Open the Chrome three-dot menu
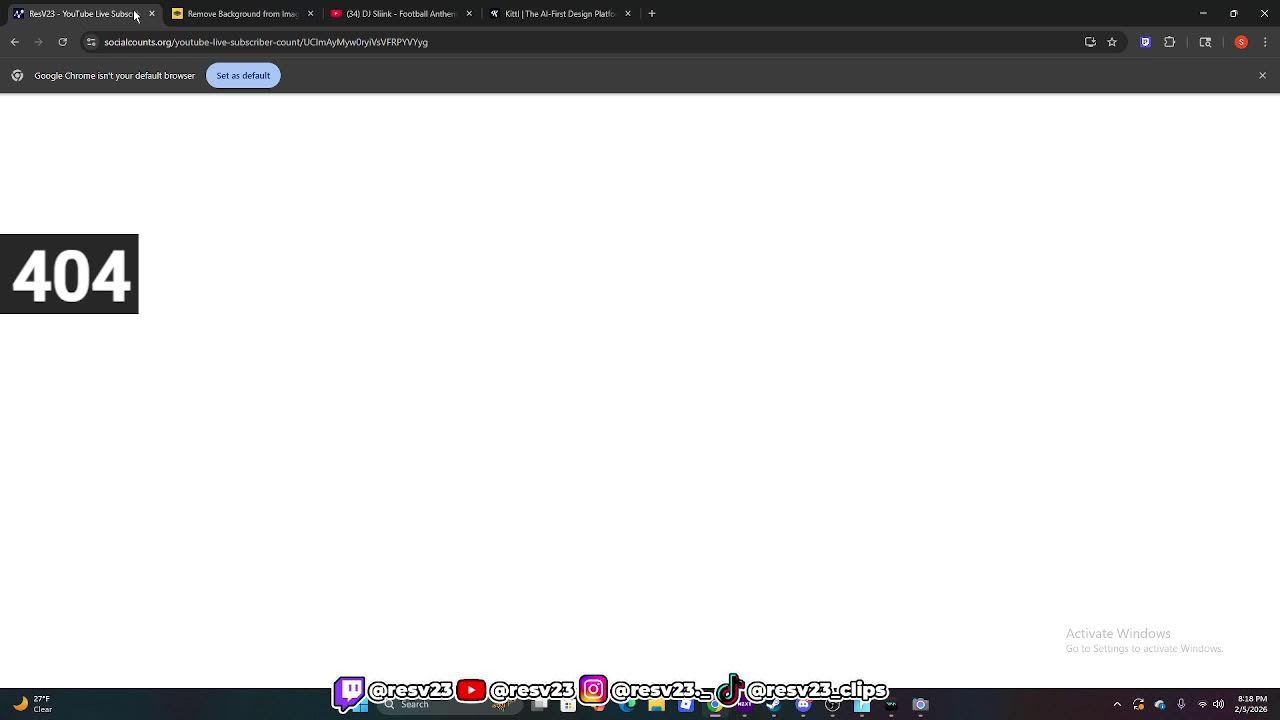Screen dimensions: 1280x720 1265,42
